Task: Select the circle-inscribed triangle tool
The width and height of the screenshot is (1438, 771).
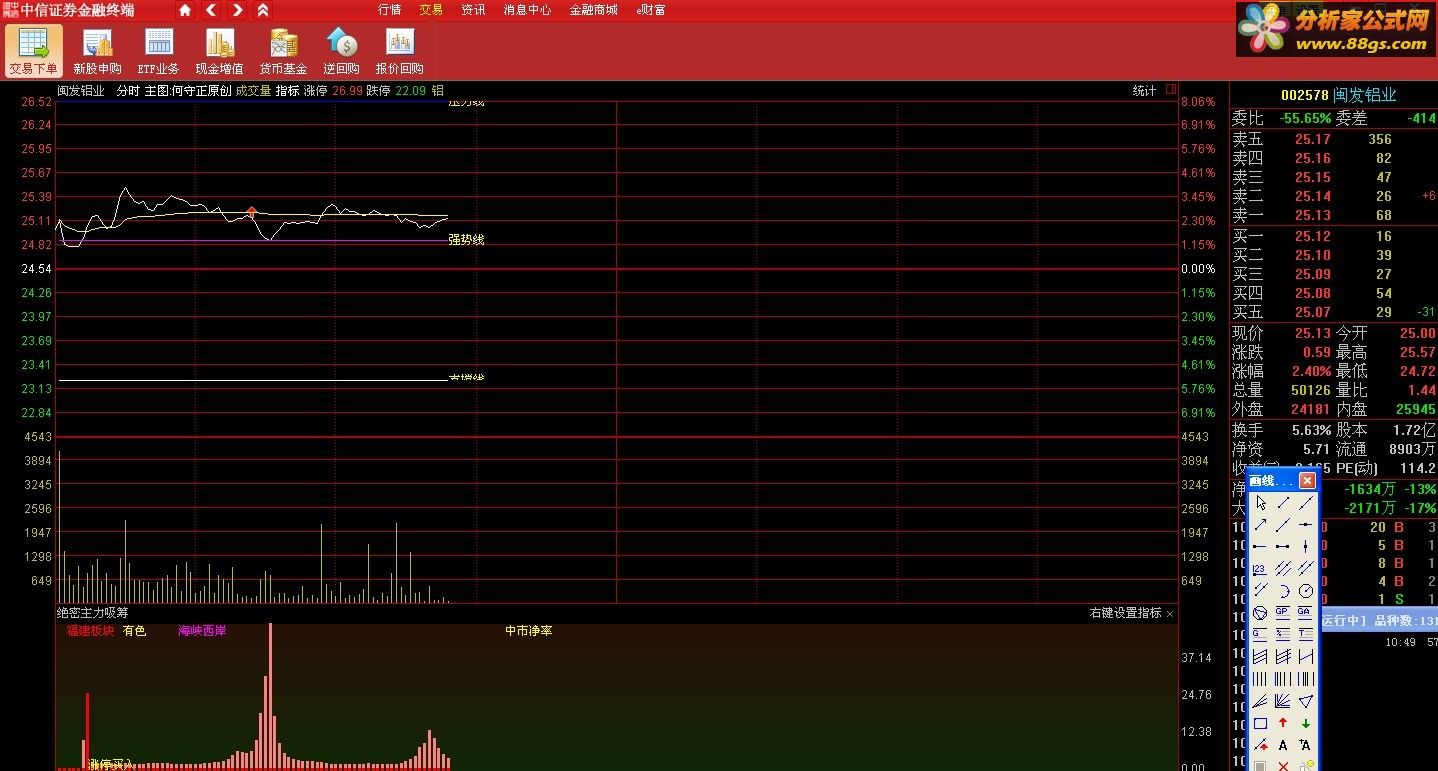Action: [1261, 613]
